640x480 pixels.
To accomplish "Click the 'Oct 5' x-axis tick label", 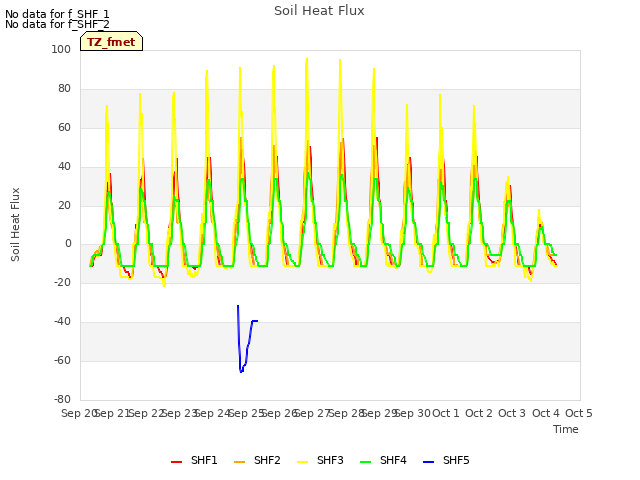I will pos(579,413).
